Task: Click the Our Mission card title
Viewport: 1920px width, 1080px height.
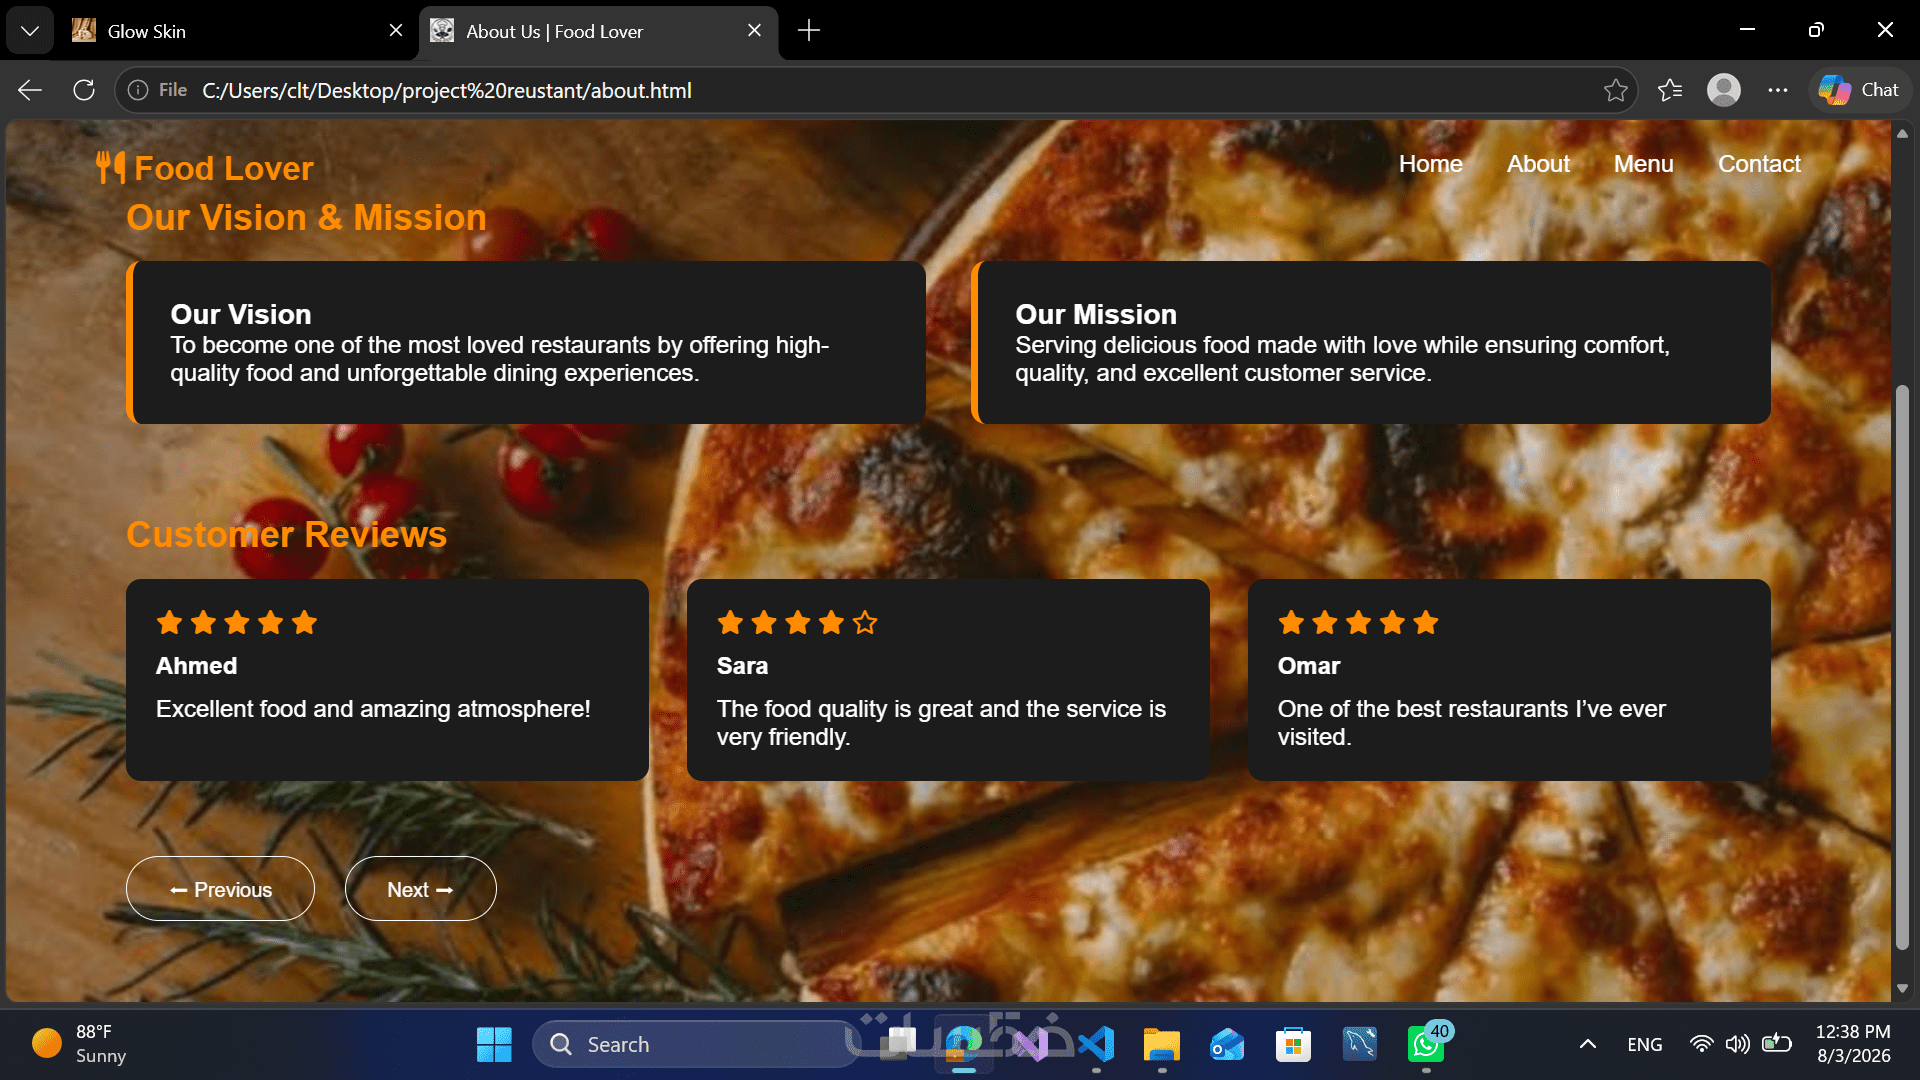Action: coord(1096,314)
